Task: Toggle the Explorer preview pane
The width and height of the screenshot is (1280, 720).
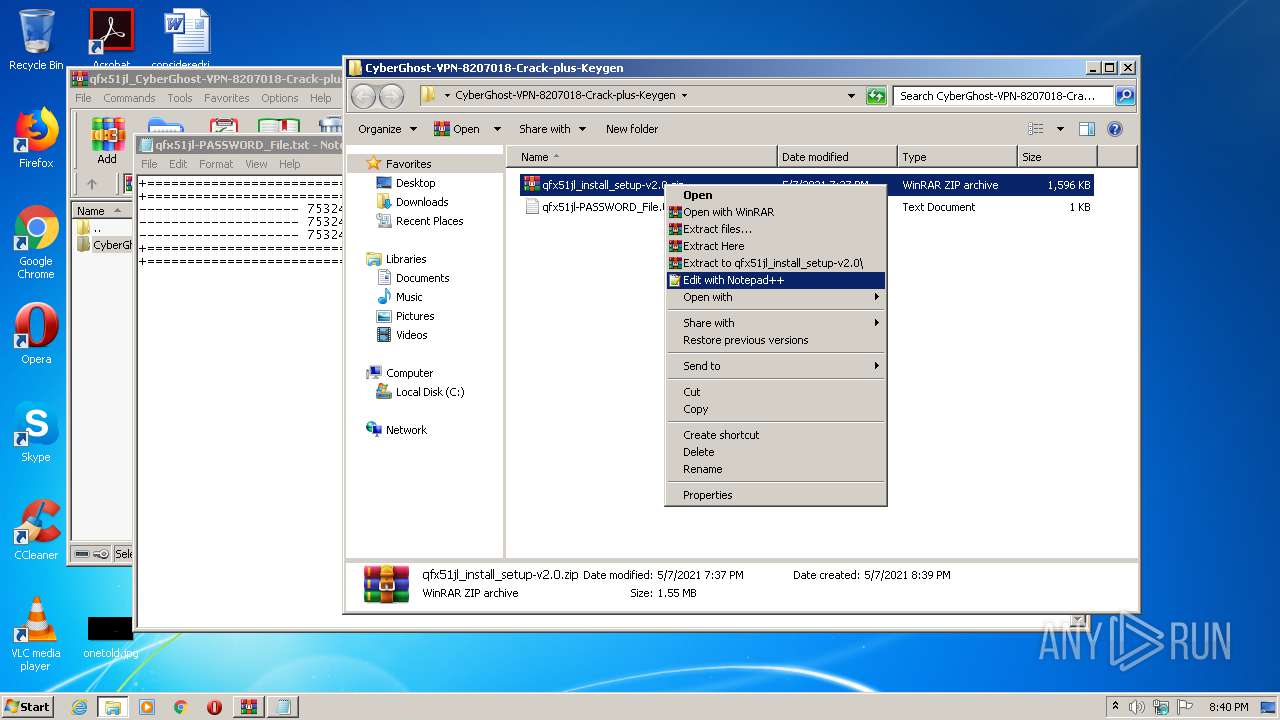Action: (1087, 129)
